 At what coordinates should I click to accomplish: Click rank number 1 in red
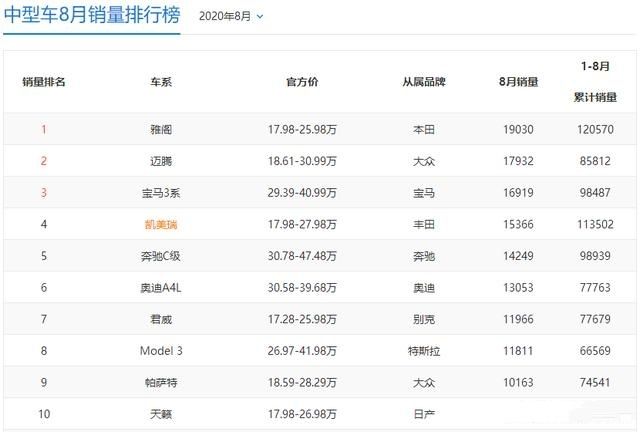coord(44,129)
